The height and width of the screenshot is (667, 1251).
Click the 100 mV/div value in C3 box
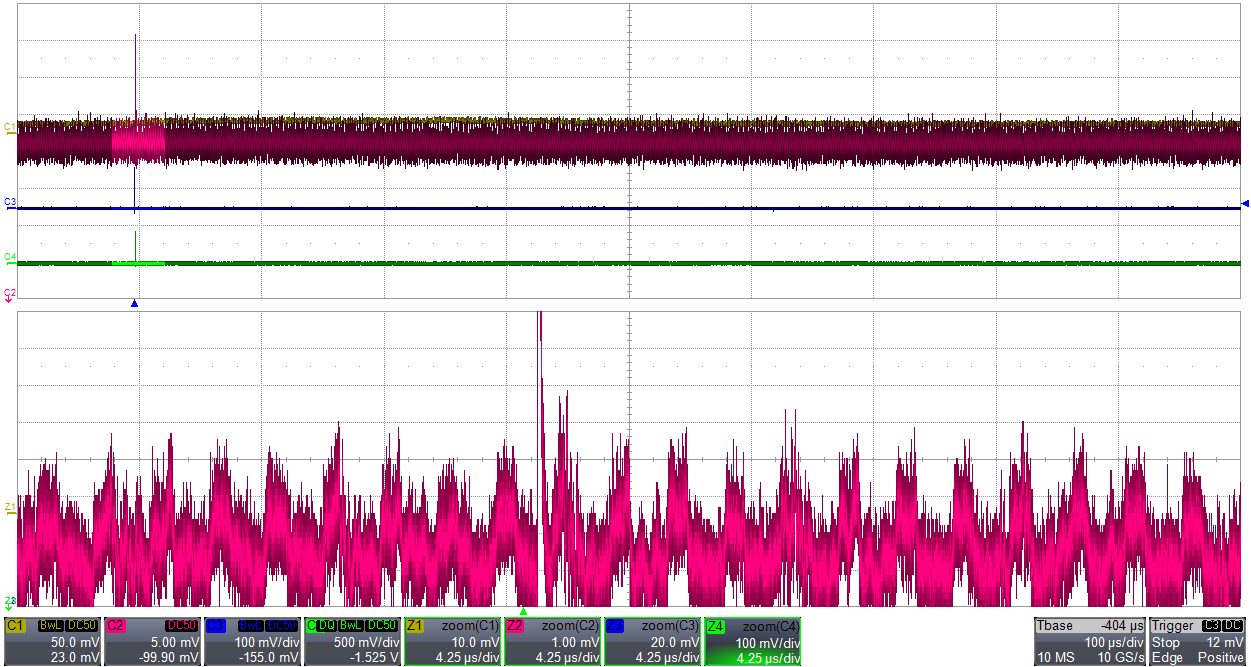click(266, 642)
